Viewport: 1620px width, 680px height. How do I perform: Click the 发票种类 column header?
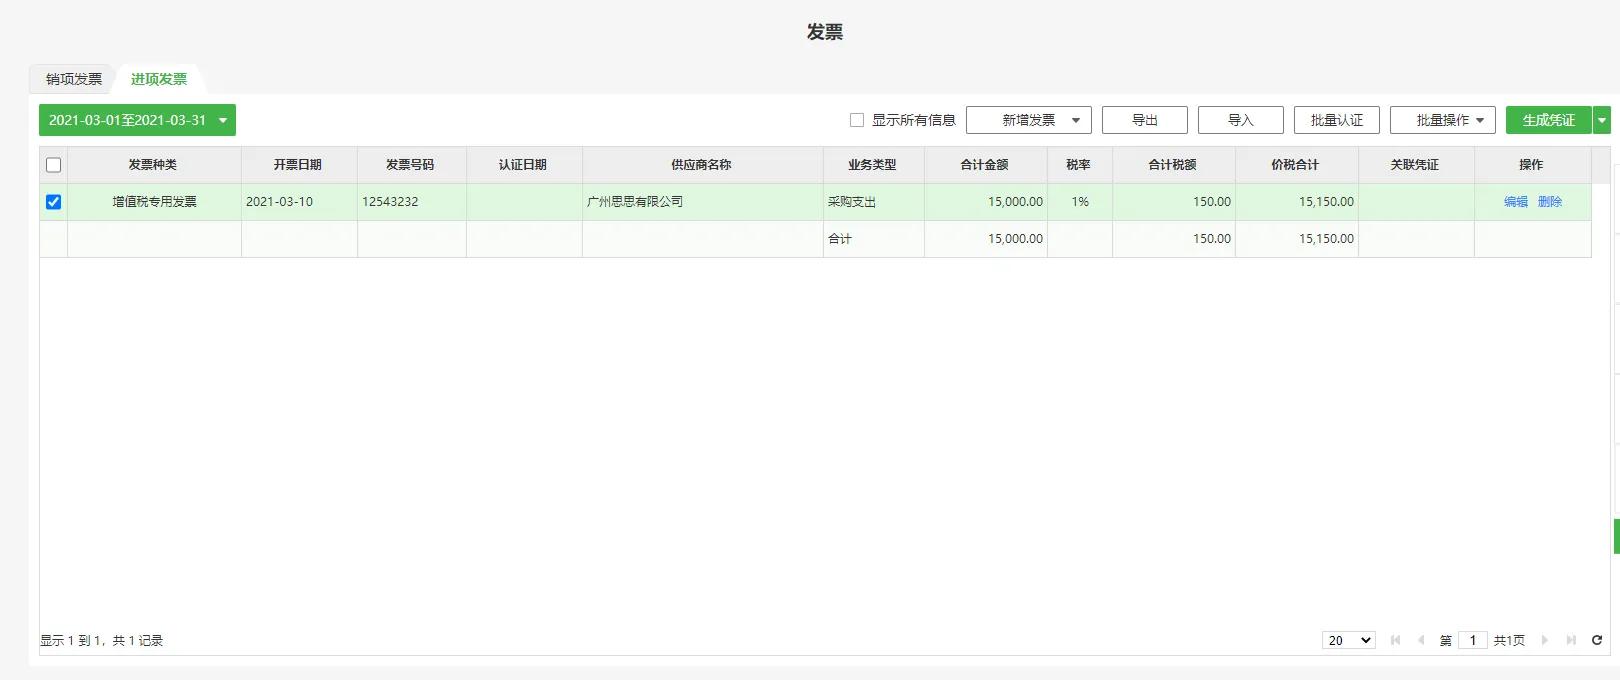(153, 165)
